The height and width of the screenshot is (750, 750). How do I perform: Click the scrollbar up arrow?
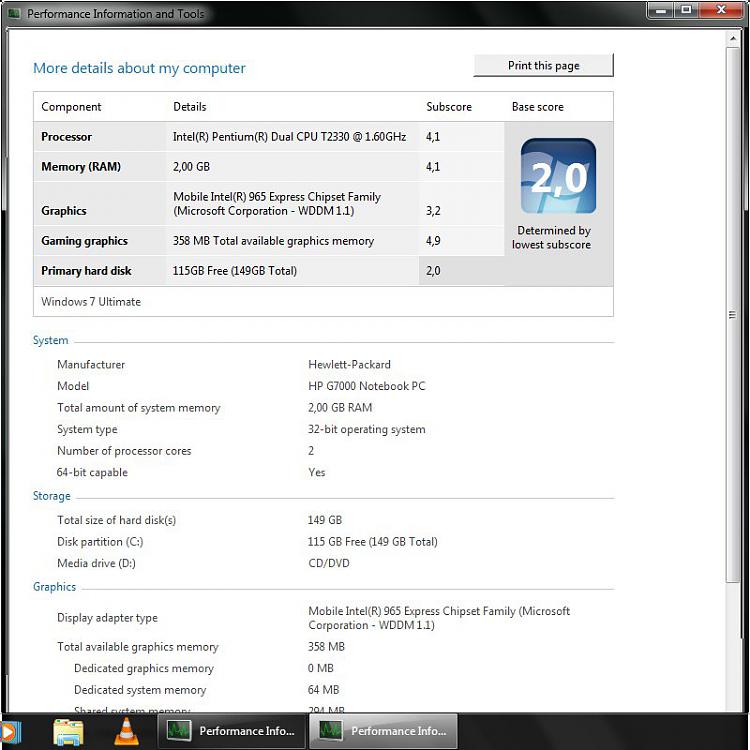coord(732,39)
